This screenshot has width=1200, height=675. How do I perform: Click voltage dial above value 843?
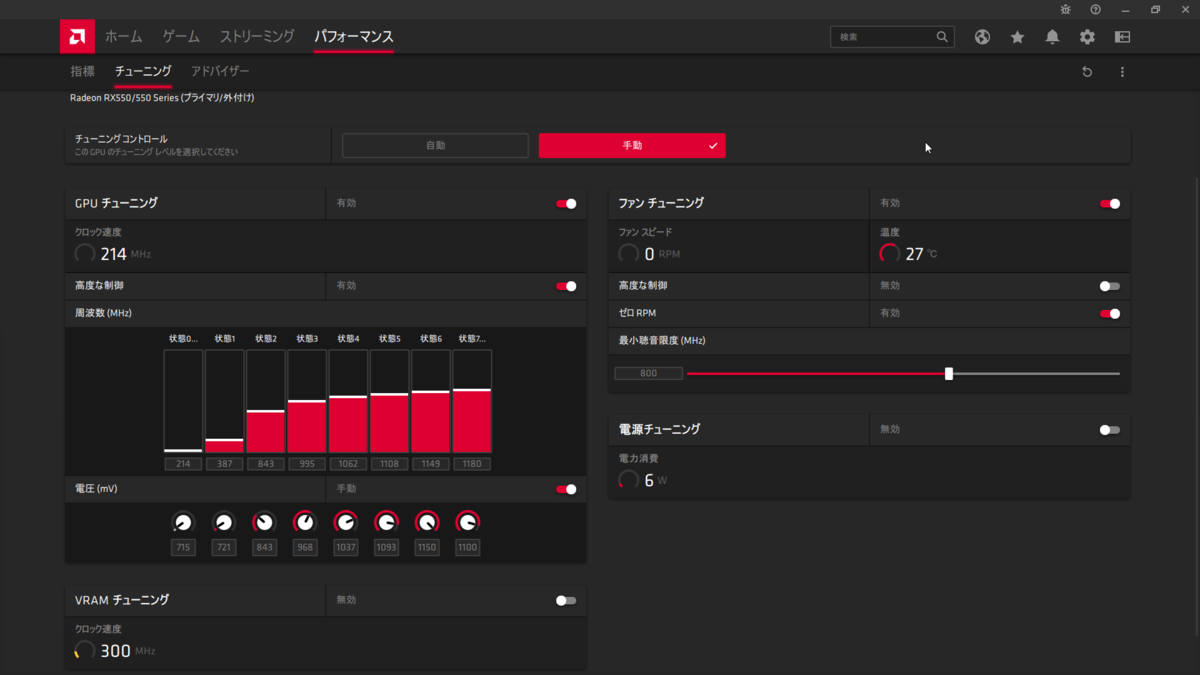(x=264, y=522)
